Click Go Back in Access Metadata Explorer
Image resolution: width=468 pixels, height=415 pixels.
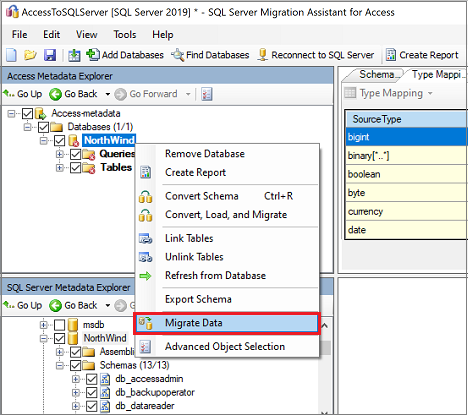(x=73, y=94)
